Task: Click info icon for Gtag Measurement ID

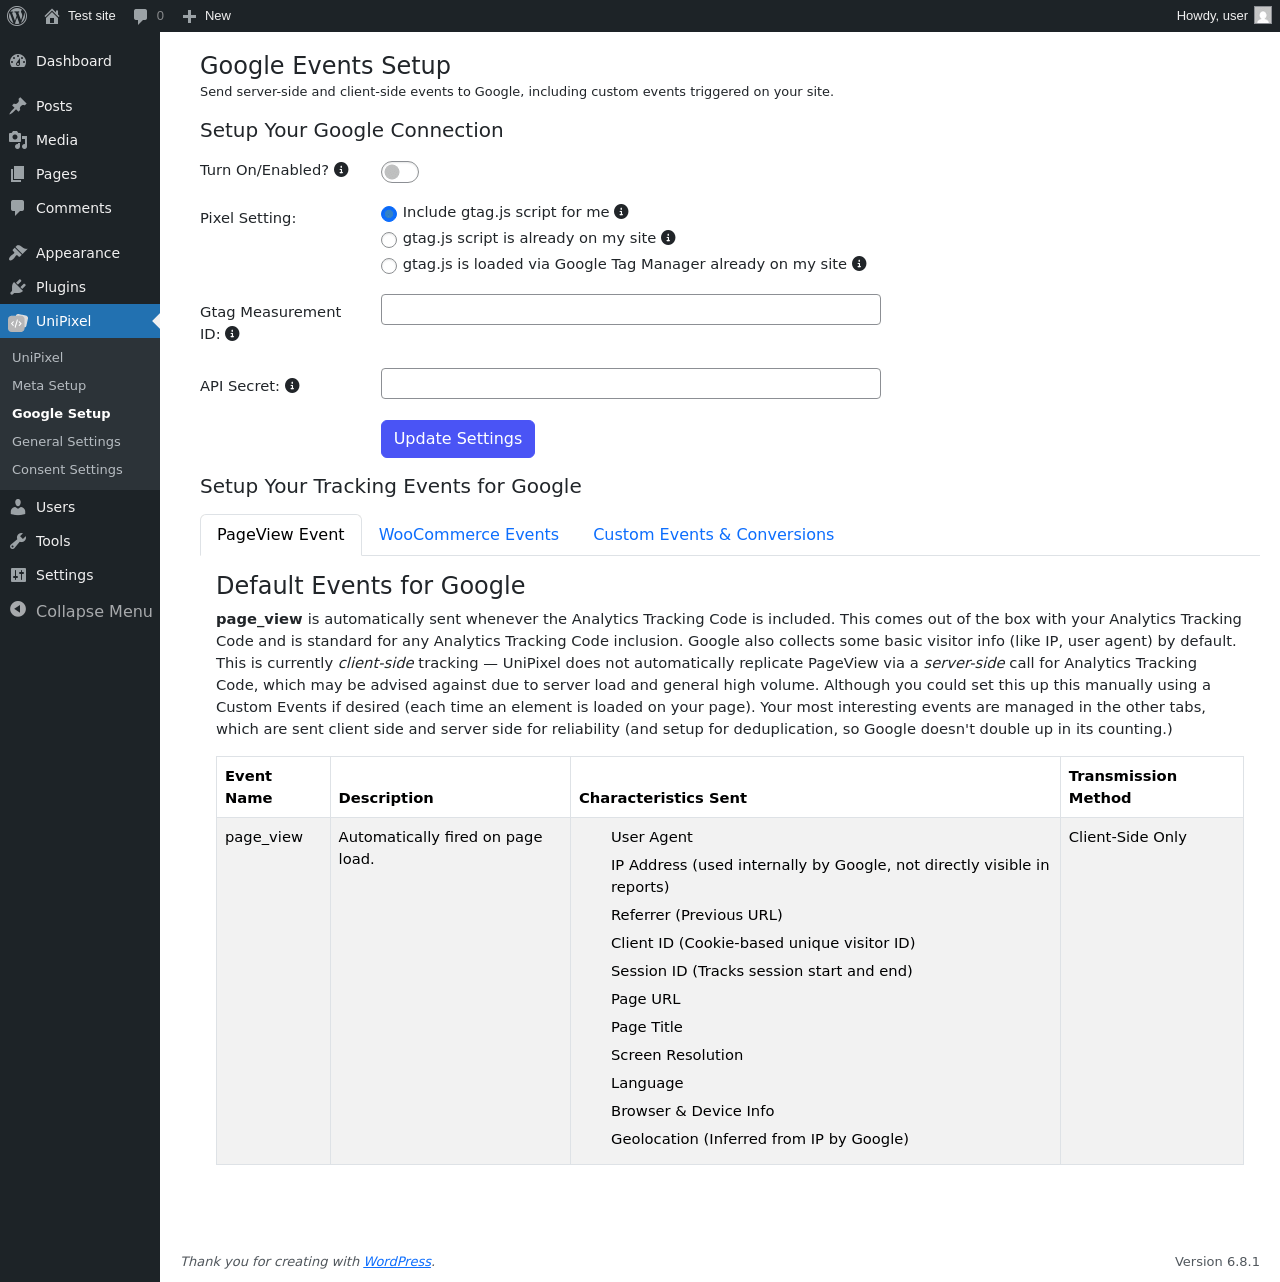Action: (232, 334)
